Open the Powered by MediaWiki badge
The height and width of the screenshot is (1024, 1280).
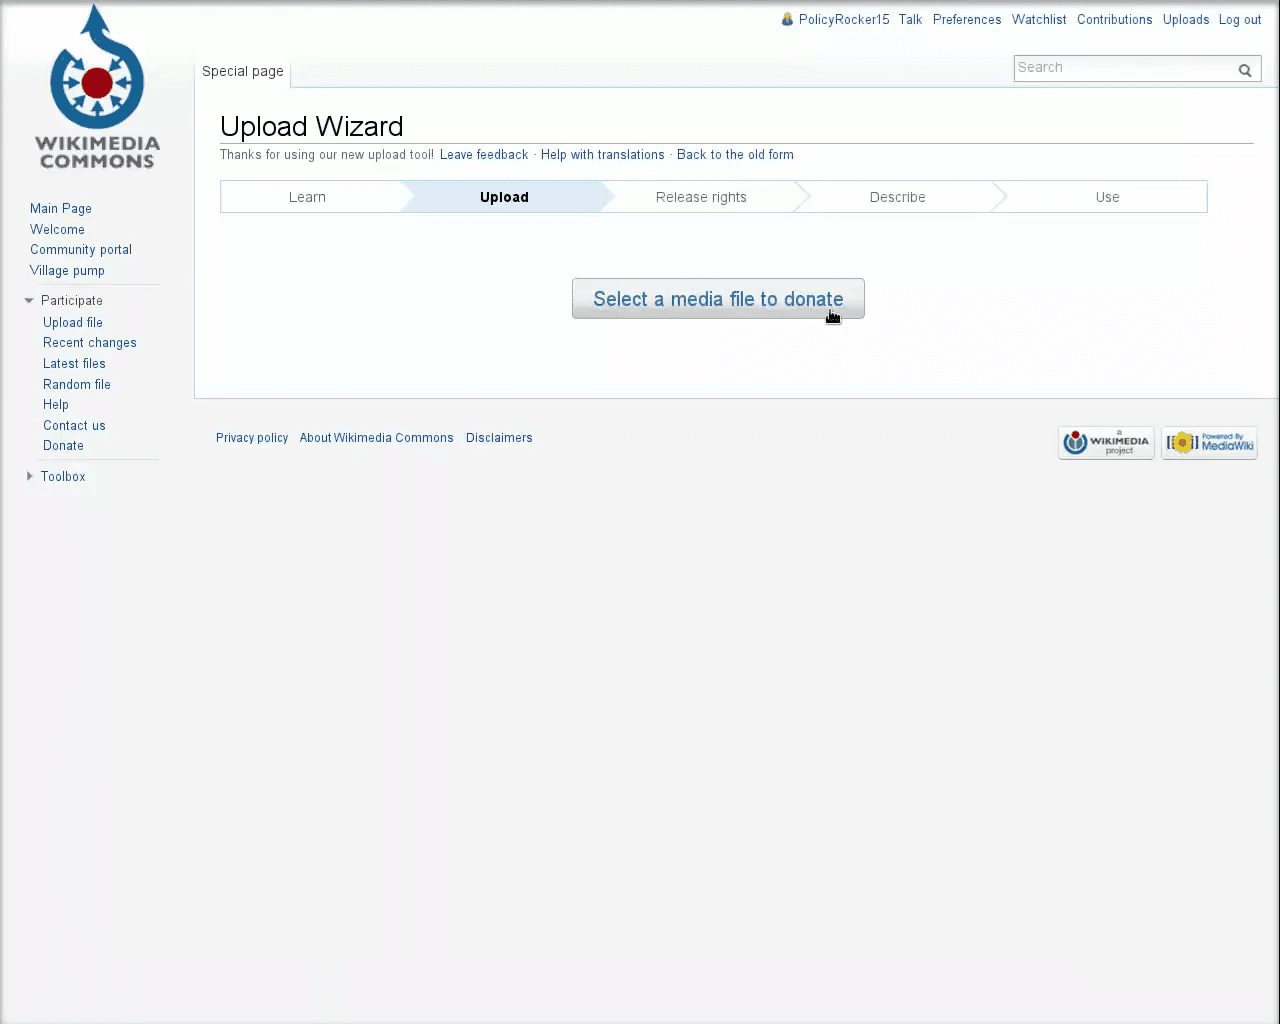click(x=1209, y=443)
